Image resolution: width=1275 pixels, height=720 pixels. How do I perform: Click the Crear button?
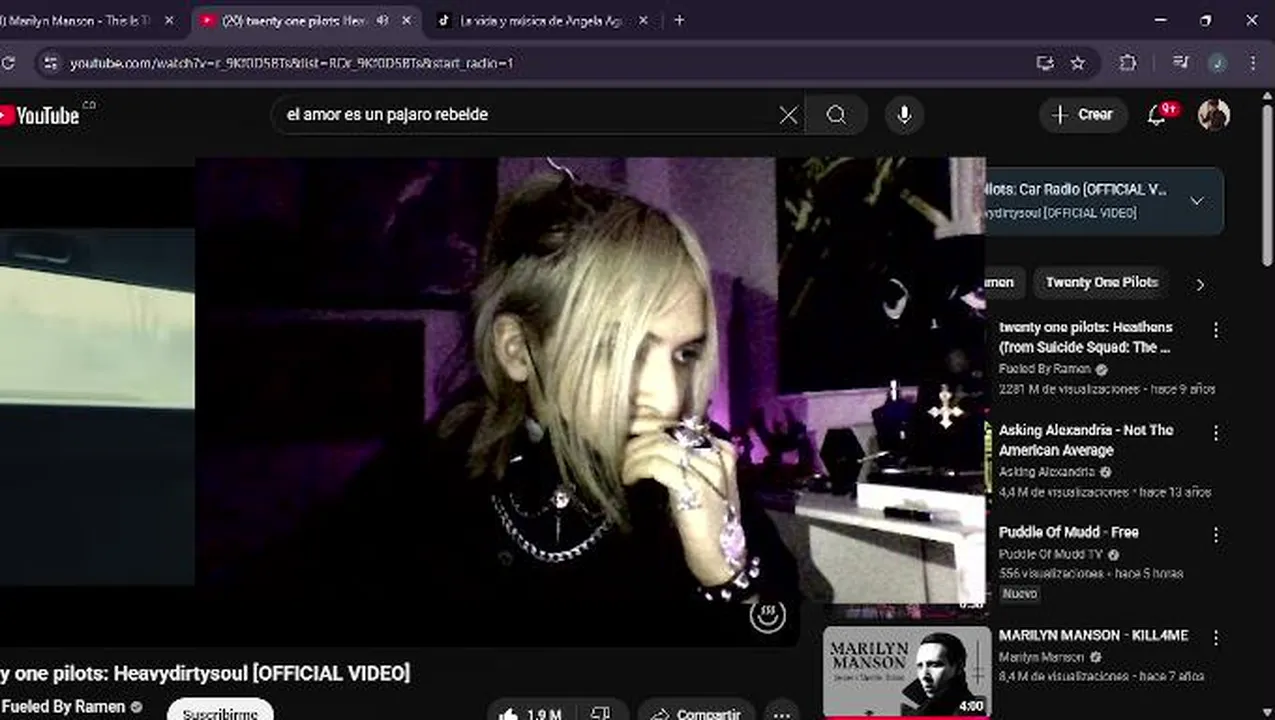pyautogui.click(x=1083, y=115)
